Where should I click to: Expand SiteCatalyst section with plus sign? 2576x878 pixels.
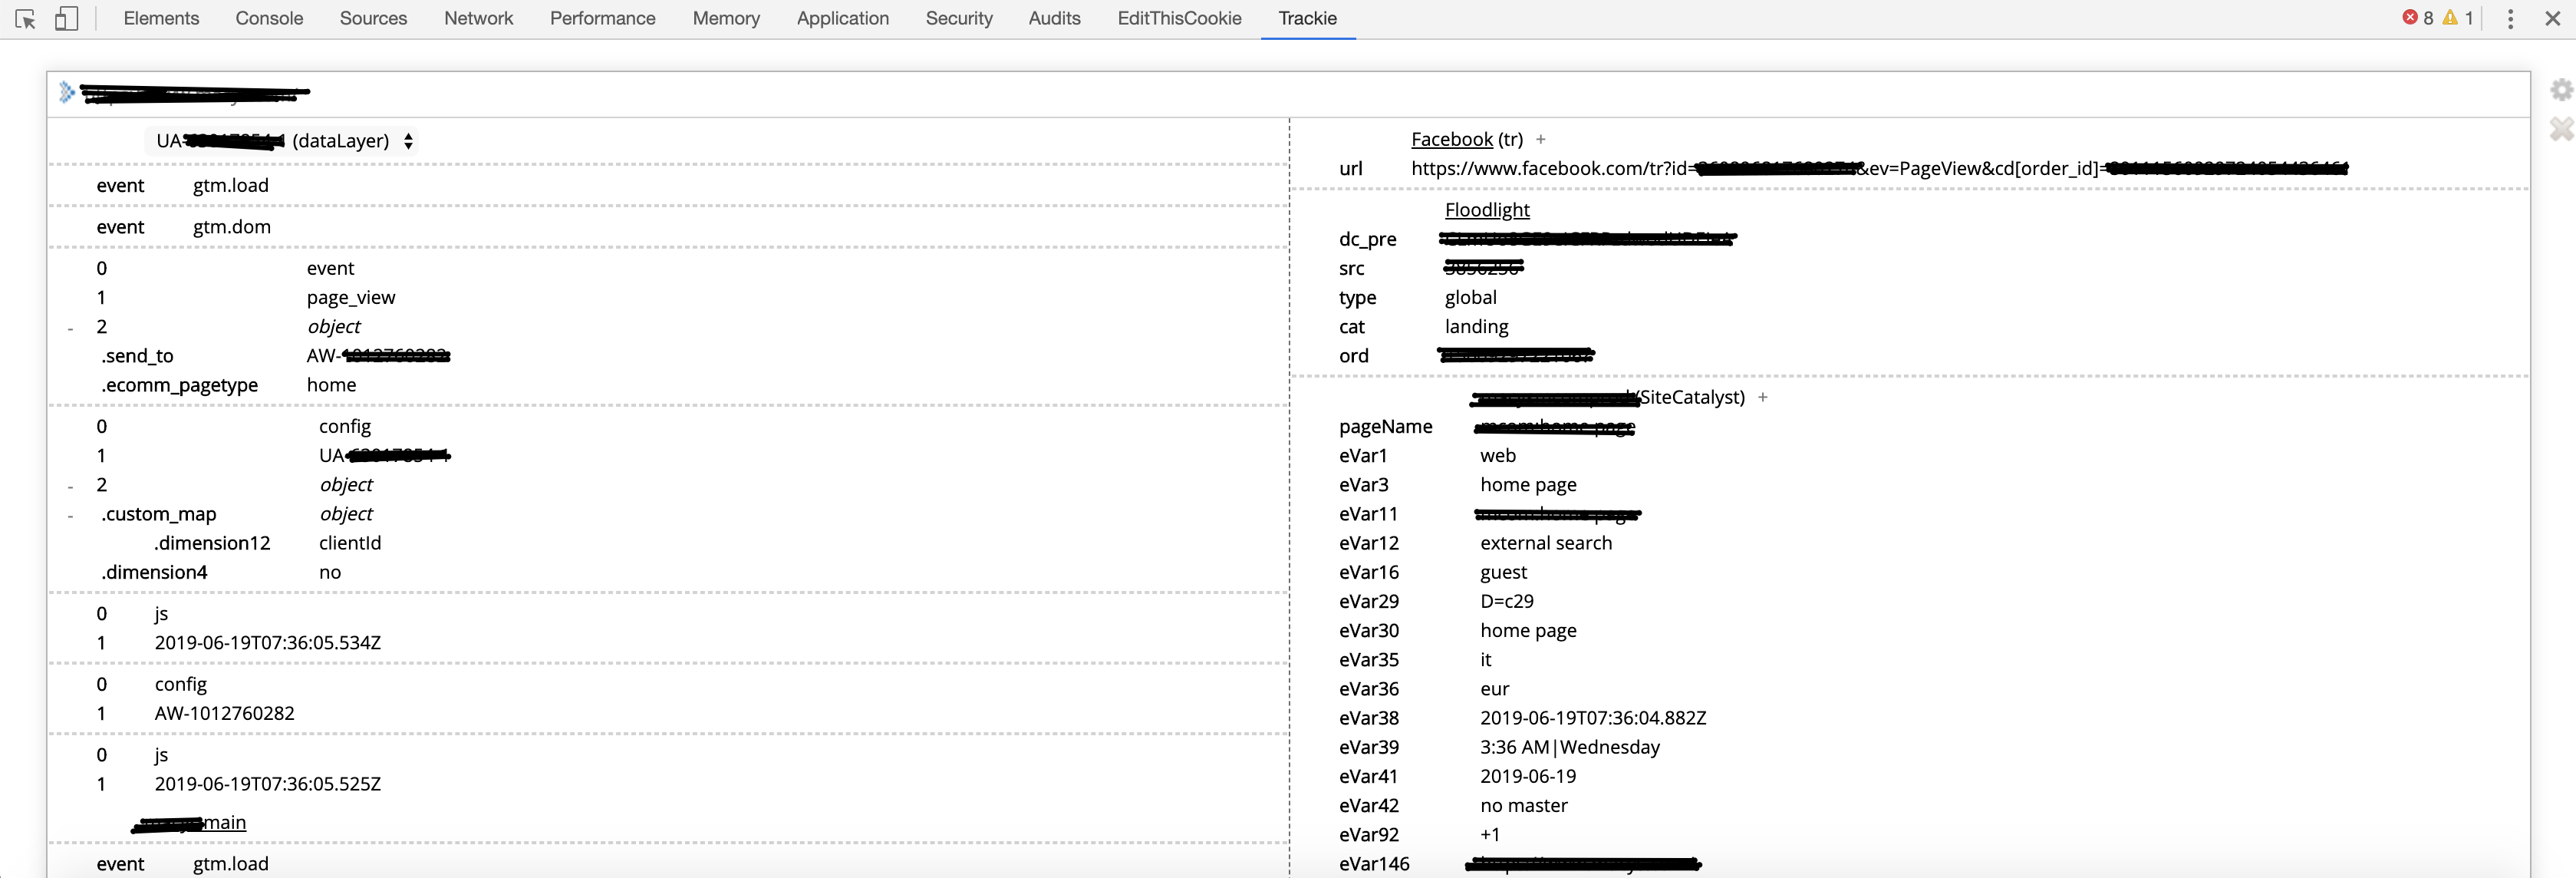[1763, 397]
